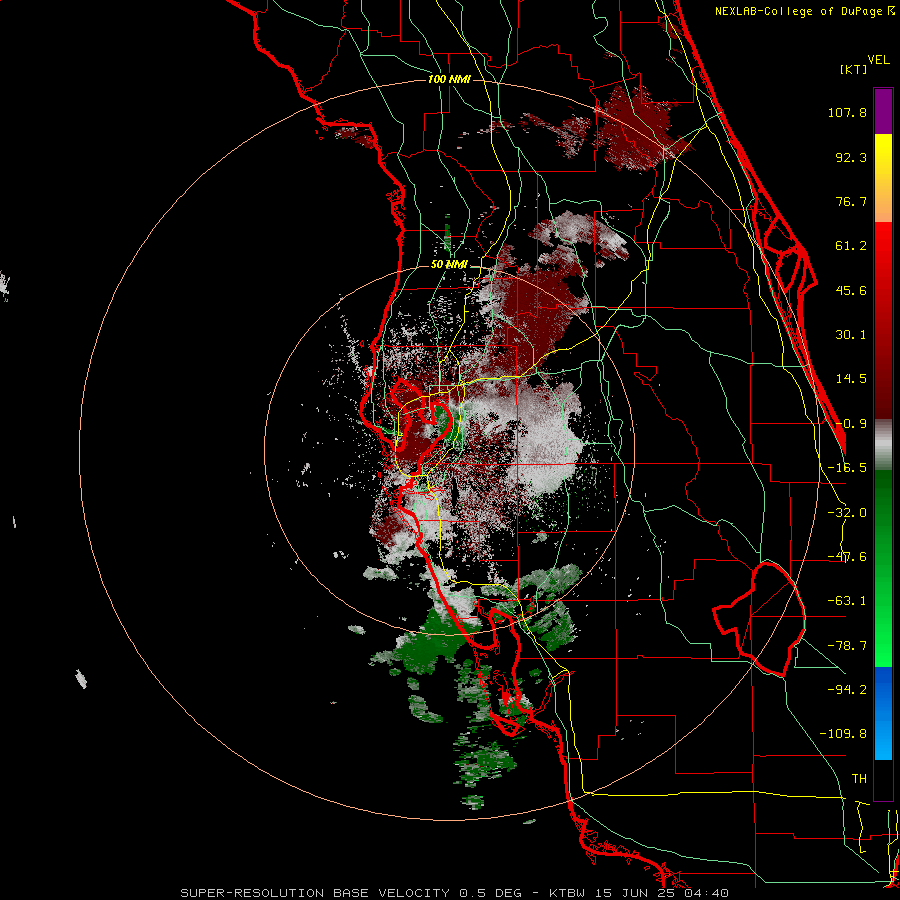The width and height of the screenshot is (900, 900).
Task: Click the [KT] units label
Action: coord(853,69)
